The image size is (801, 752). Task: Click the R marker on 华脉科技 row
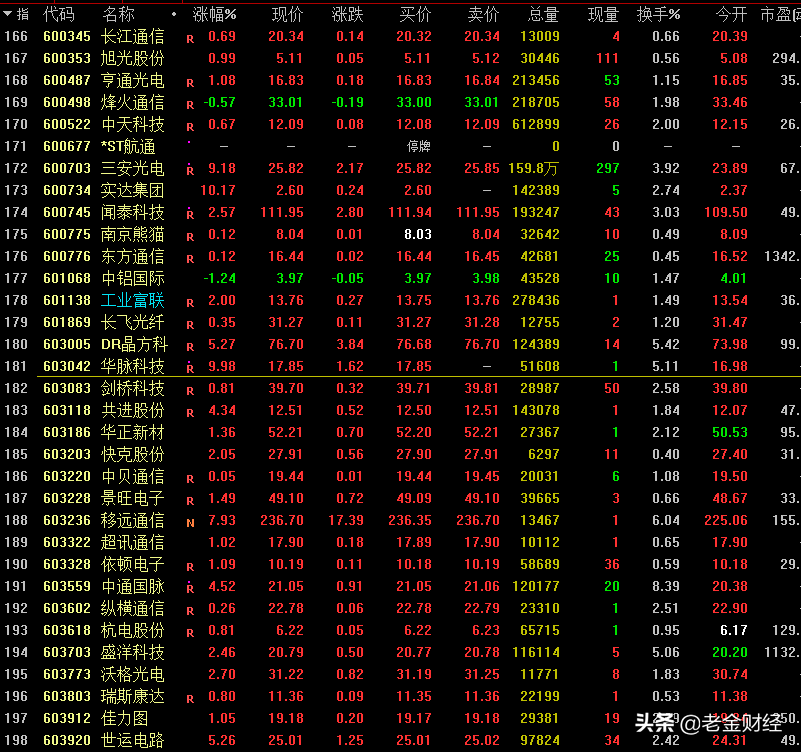pyautogui.click(x=190, y=368)
